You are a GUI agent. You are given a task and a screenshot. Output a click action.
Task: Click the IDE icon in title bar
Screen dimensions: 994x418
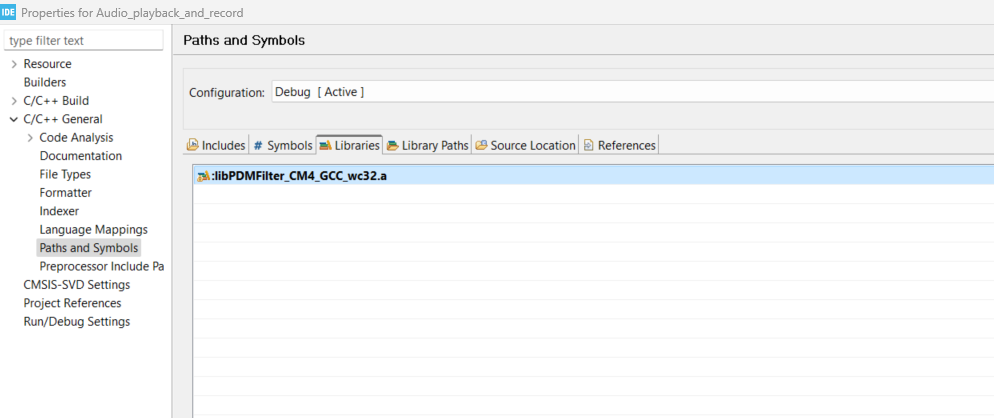(8, 12)
